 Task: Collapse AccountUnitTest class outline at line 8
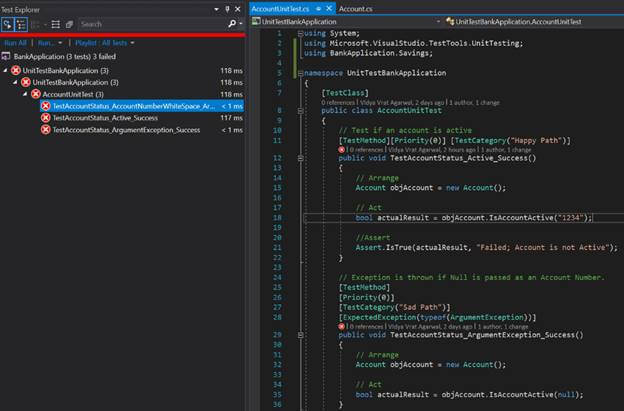click(300, 111)
